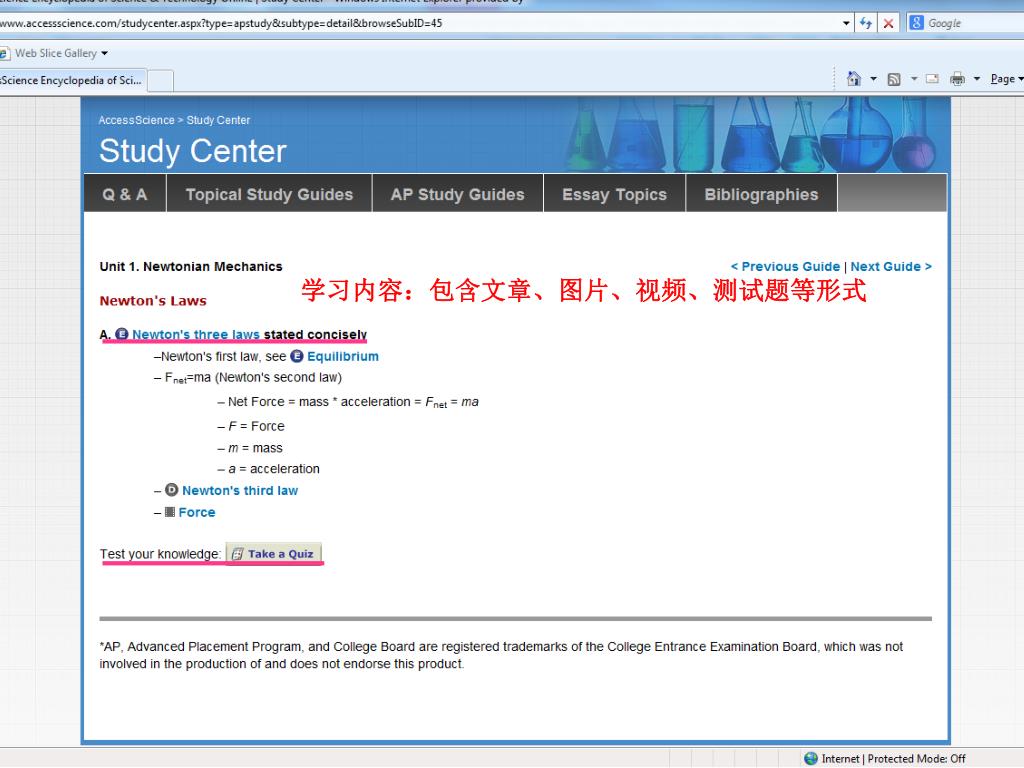Open the Bibliographies tab
The height and width of the screenshot is (768, 1024).
[x=761, y=193]
